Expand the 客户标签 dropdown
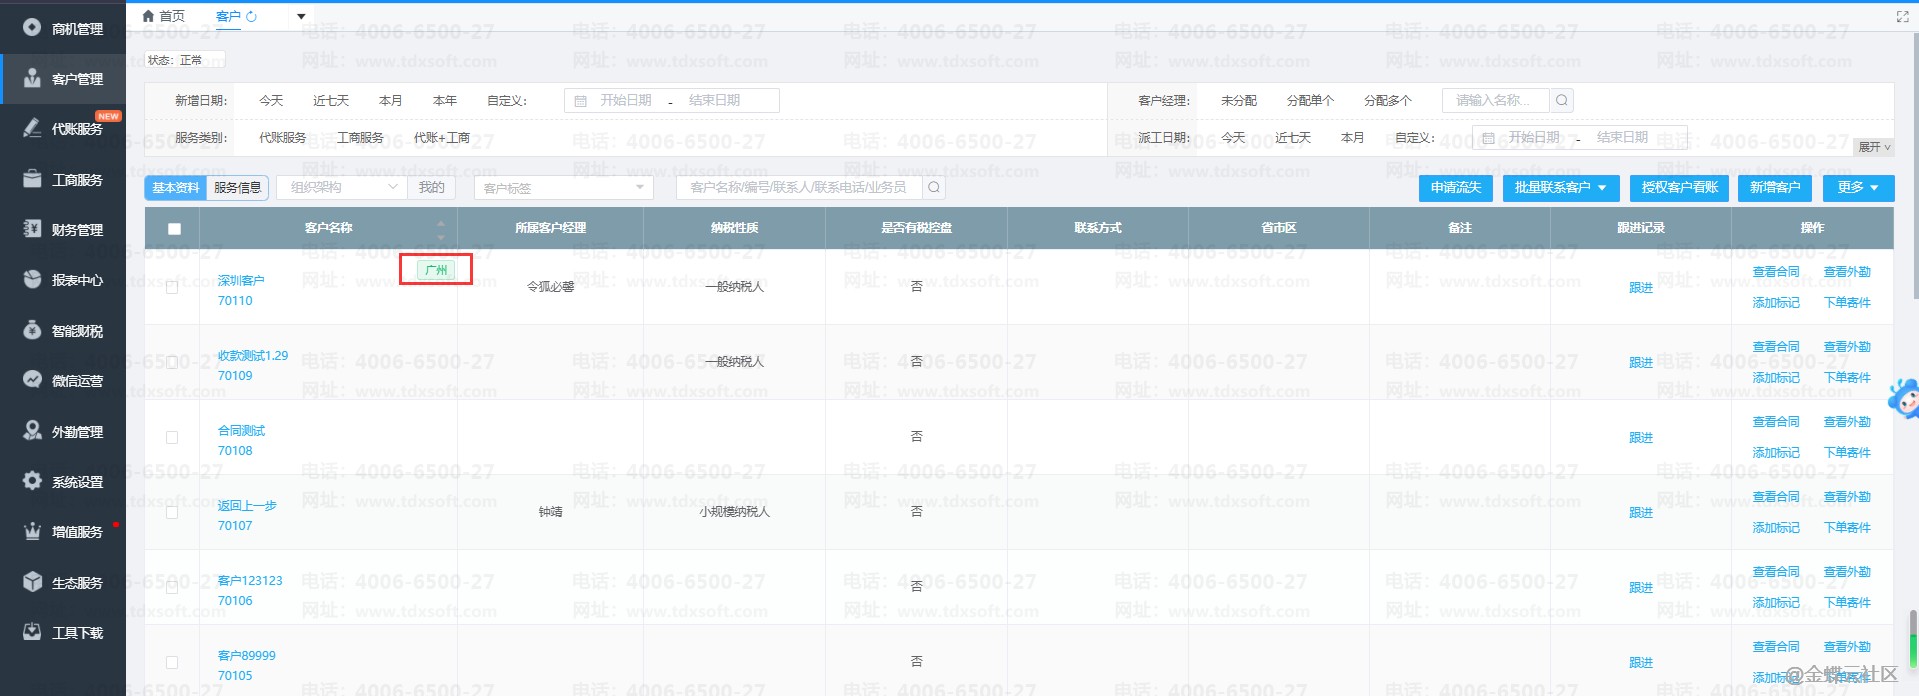Viewport: 1919px width, 696px height. click(564, 188)
